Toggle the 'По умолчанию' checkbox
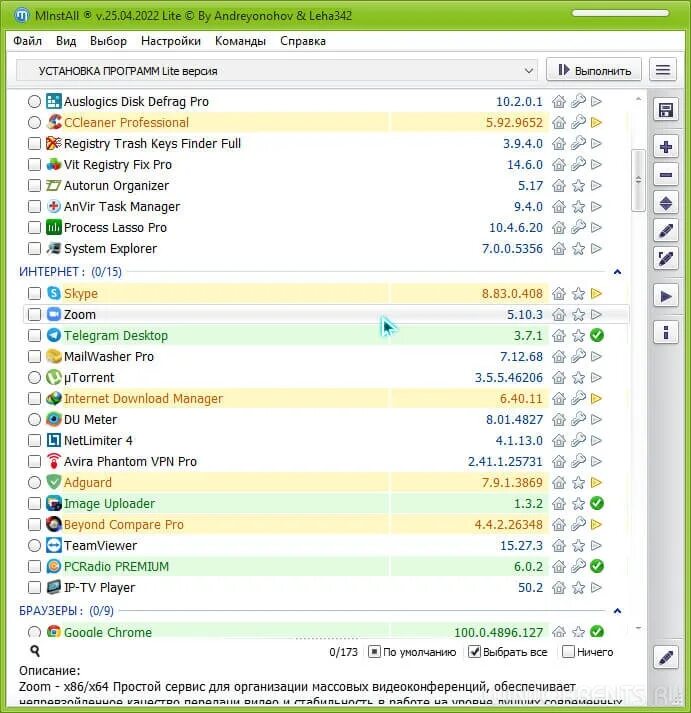The height and width of the screenshot is (713, 691). point(374,652)
